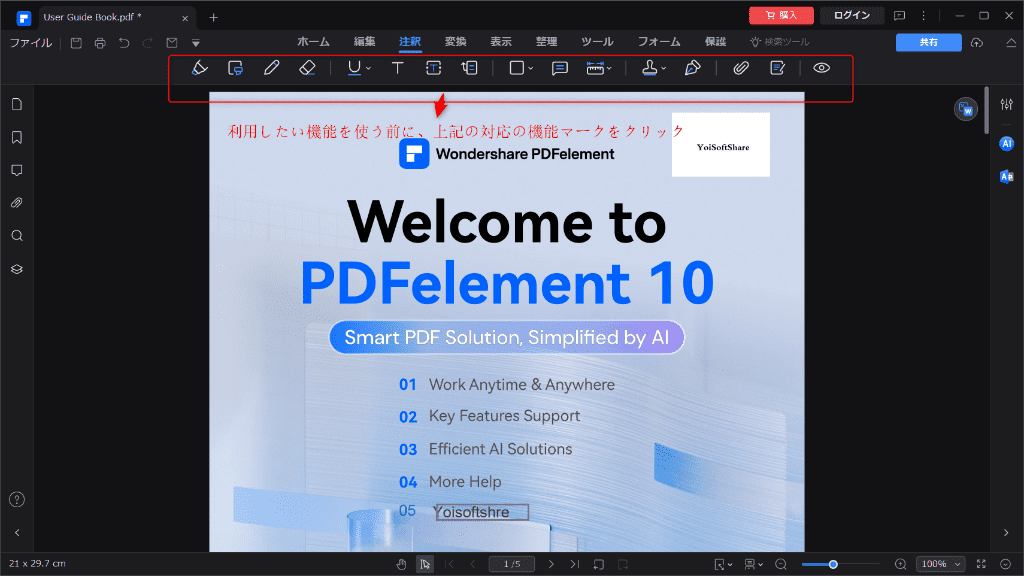Select the Text box tool
The height and width of the screenshot is (576, 1024).
[434, 68]
